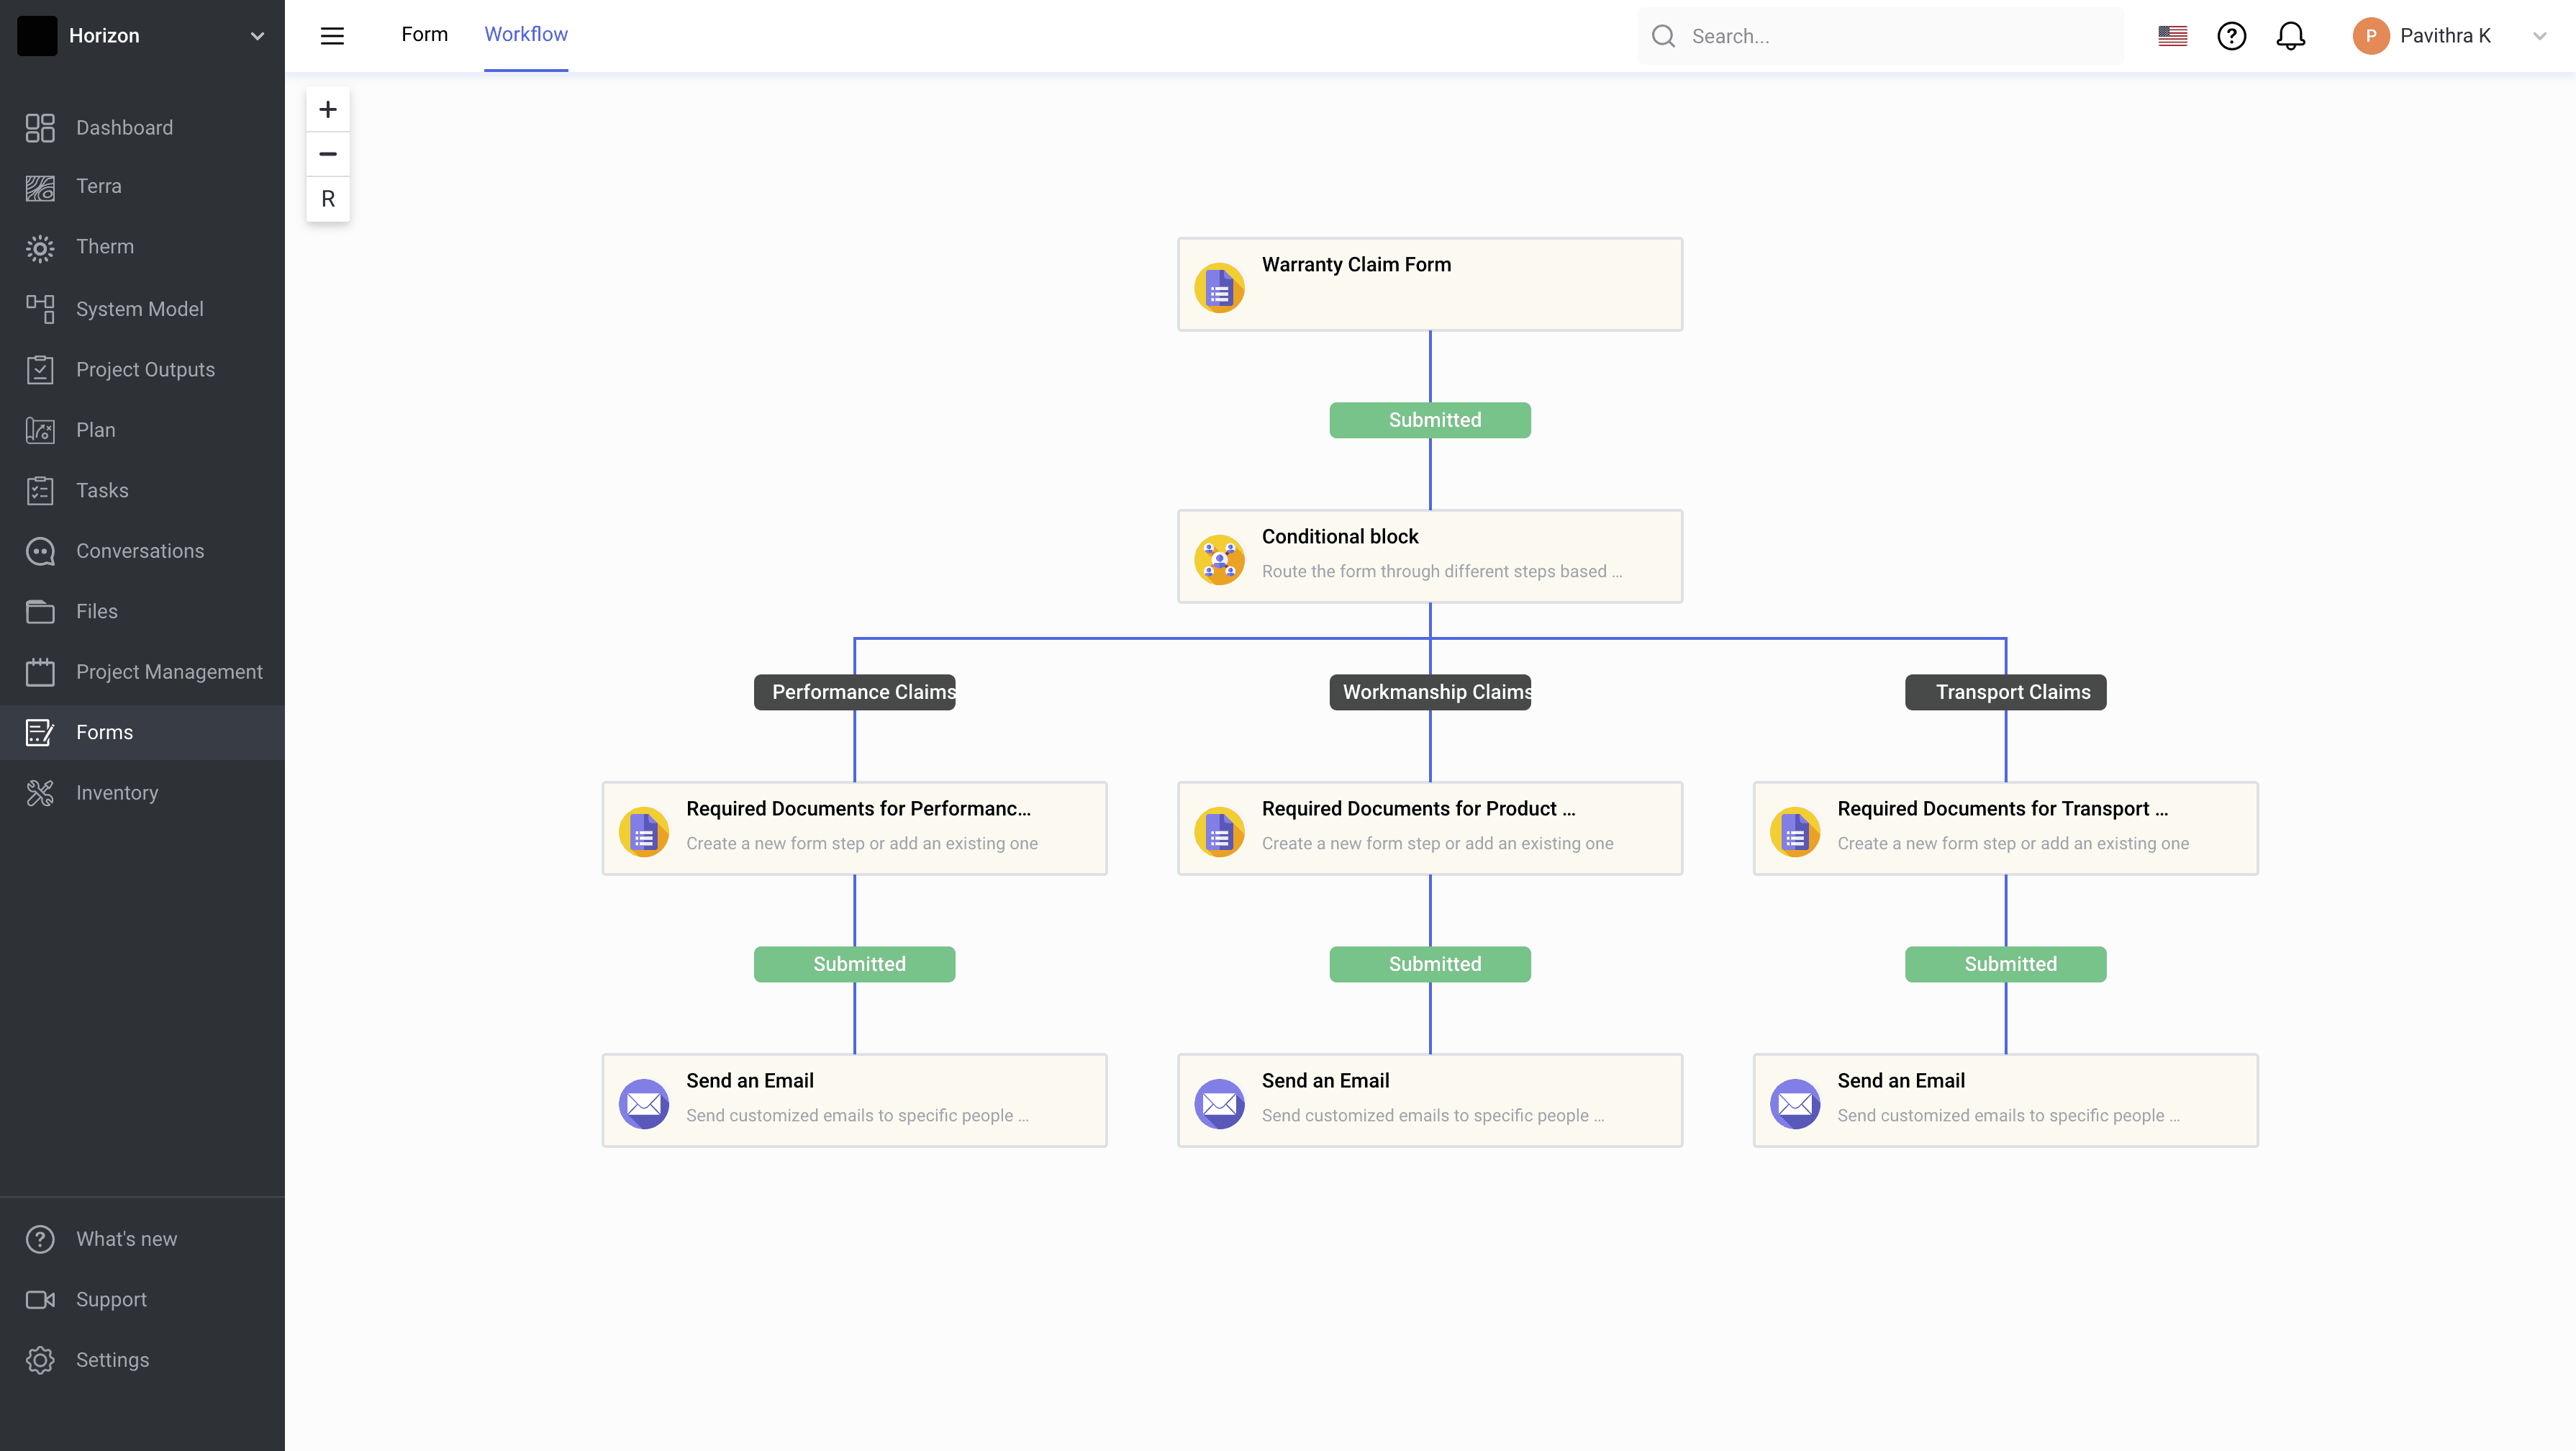
Task: Open the notifications bell
Action: pyautogui.click(x=2291, y=35)
